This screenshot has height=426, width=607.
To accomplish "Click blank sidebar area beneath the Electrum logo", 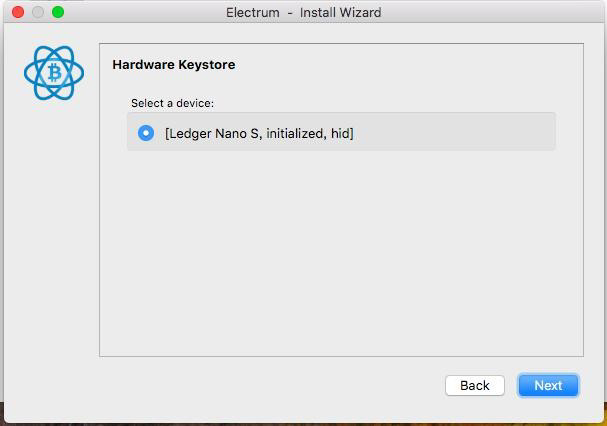I will [x=51, y=232].
